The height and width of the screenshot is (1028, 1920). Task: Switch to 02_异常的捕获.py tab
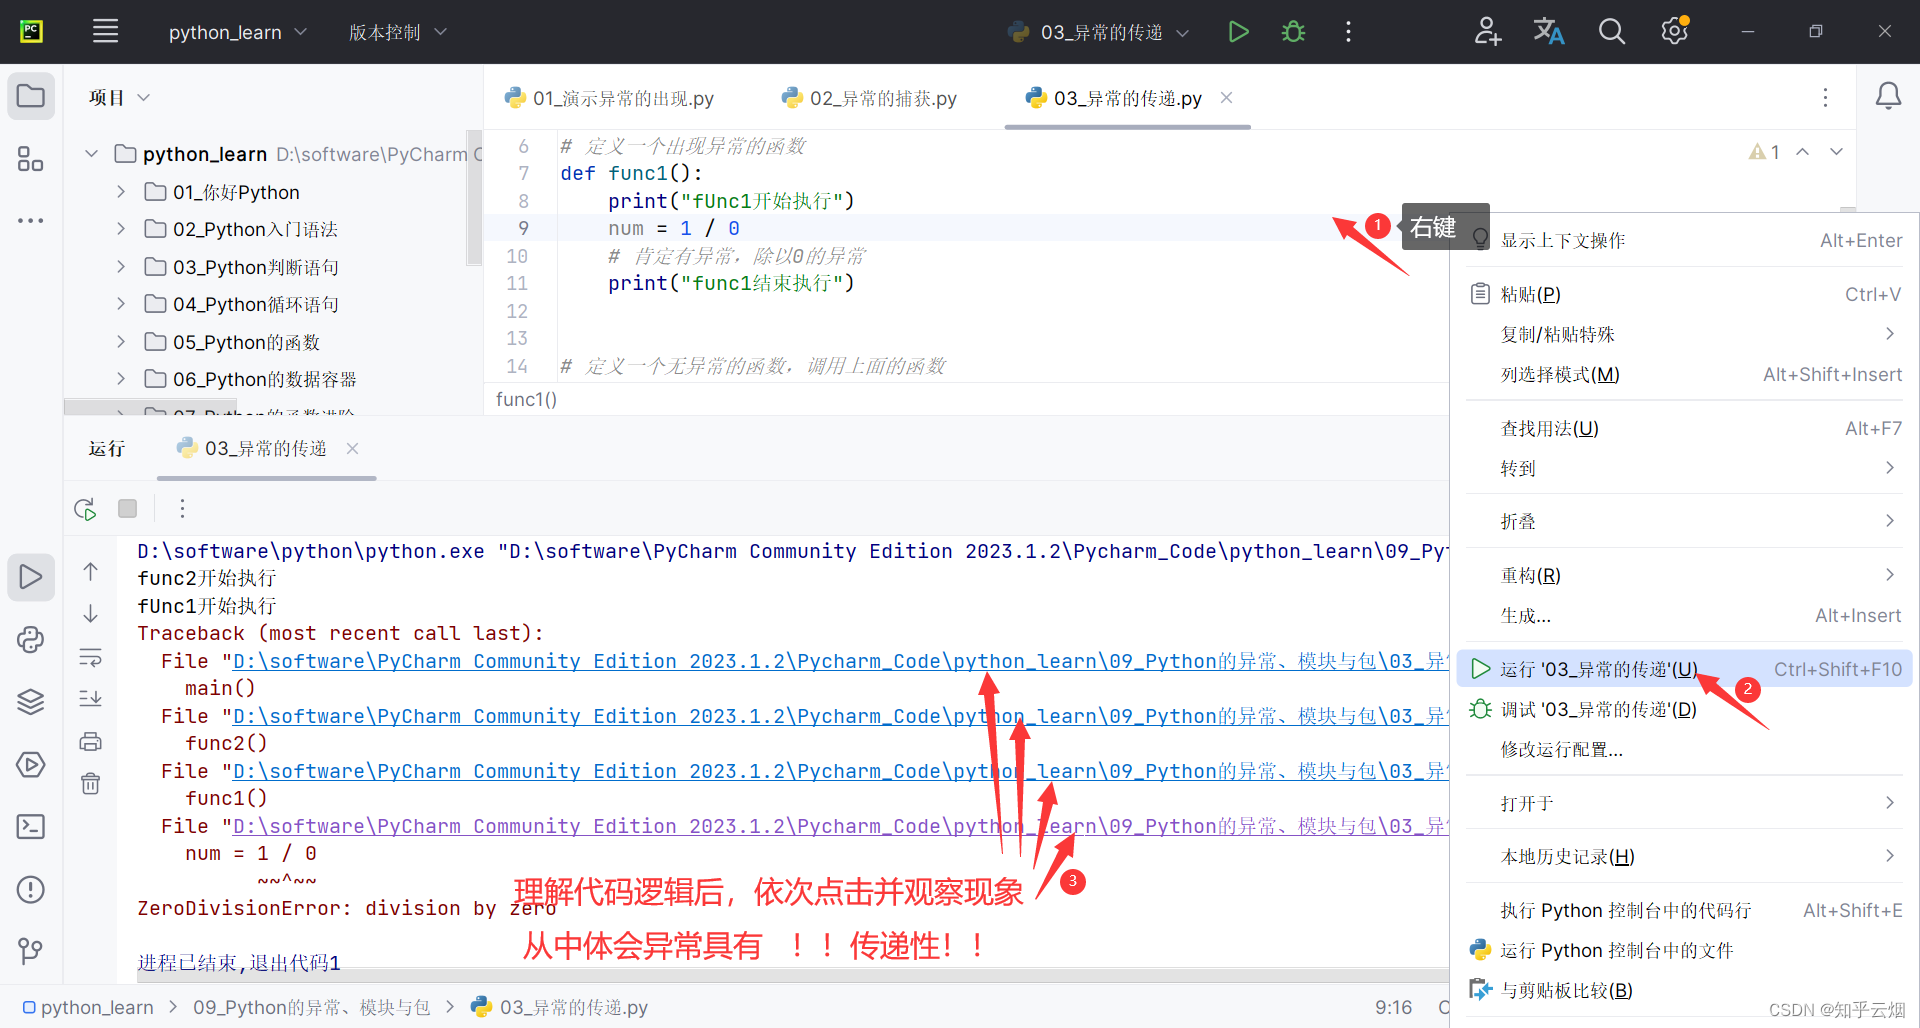point(870,98)
